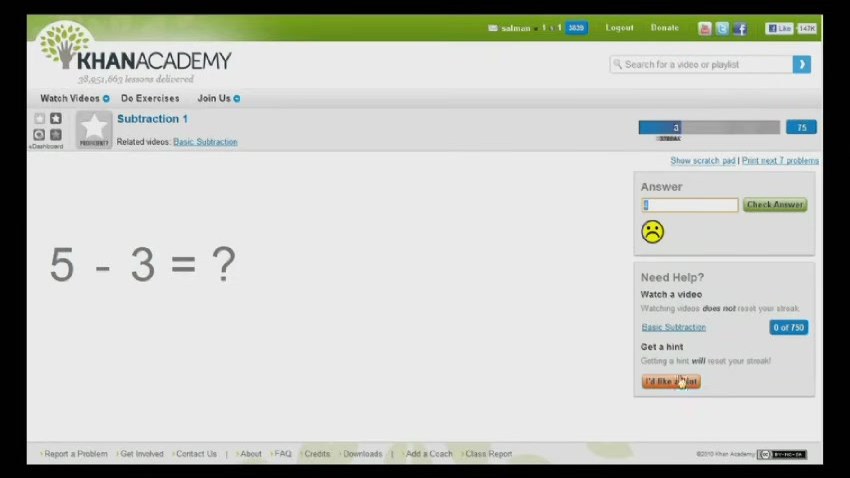
Task: Expand the Watch Videos menu arrow
Action: click(x=106, y=99)
